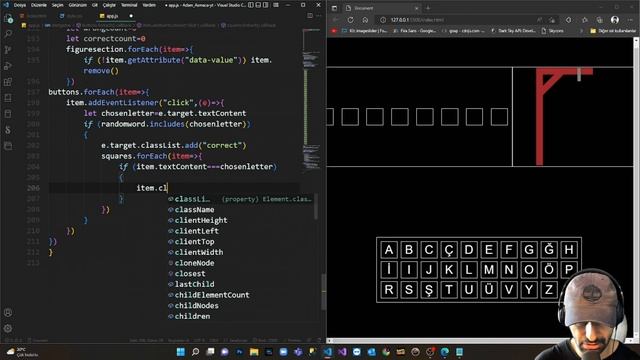Select className suggestion

pos(241,210)
